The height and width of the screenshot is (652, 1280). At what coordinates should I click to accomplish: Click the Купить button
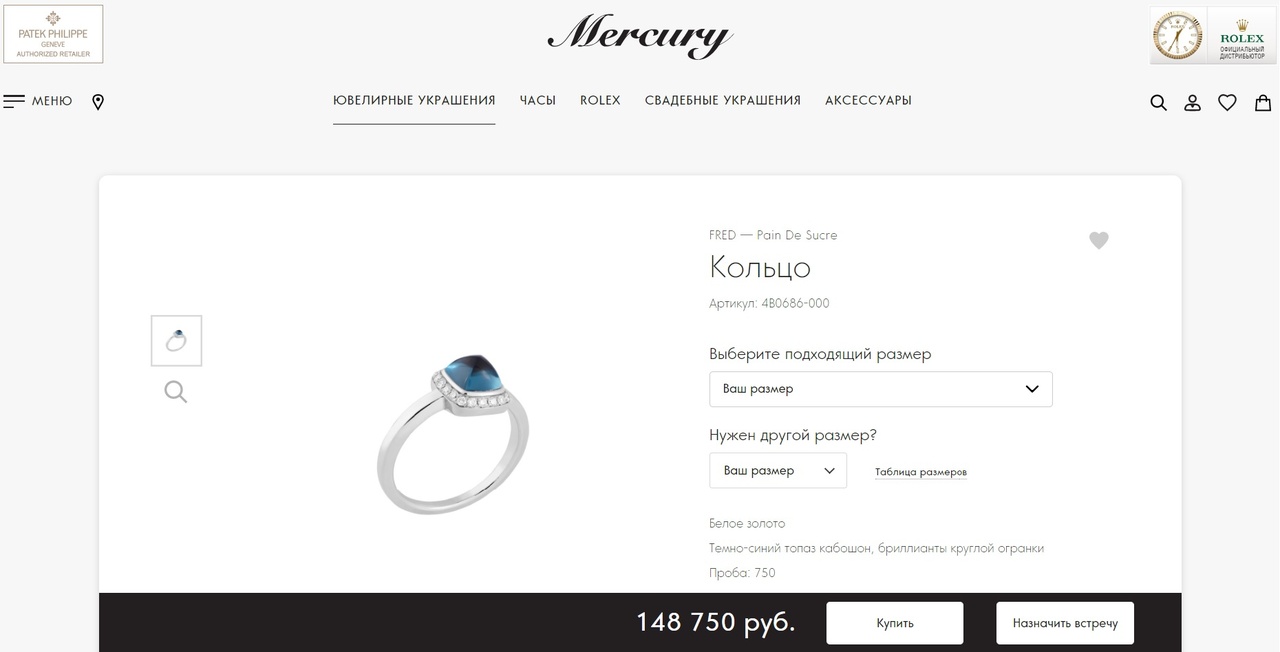895,623
